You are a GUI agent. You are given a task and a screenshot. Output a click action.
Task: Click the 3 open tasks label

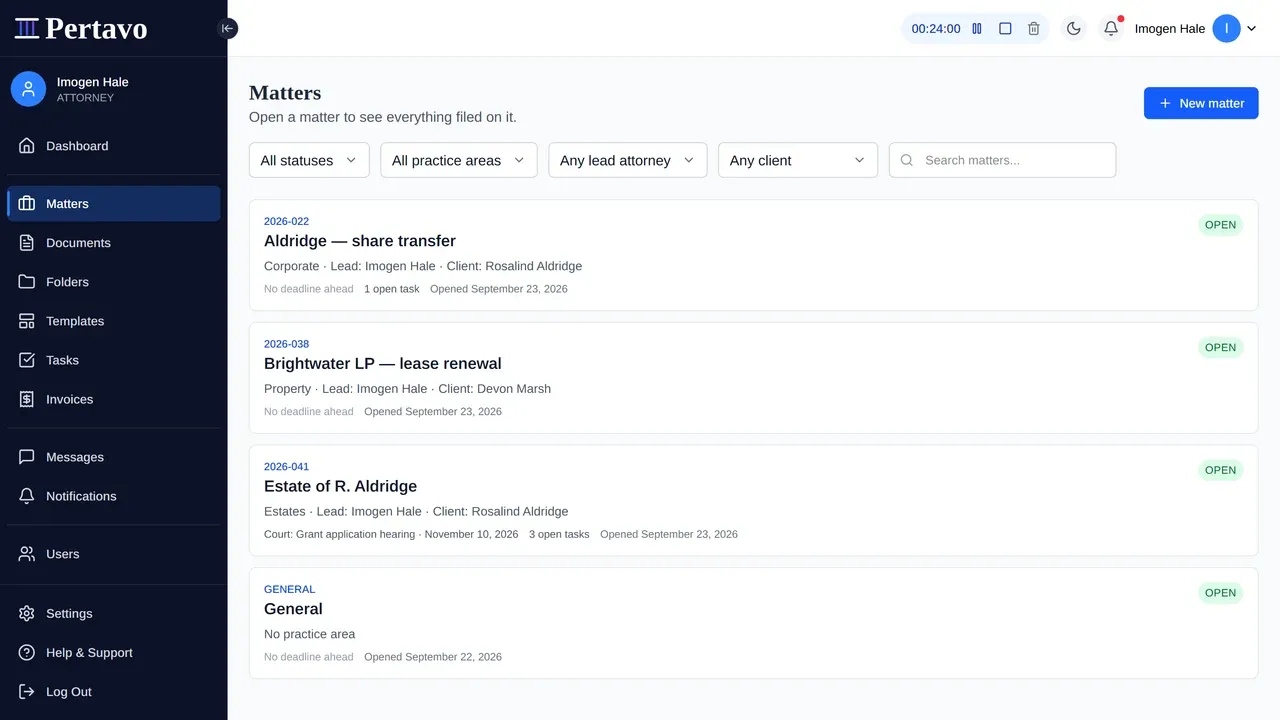pos(559,534)
